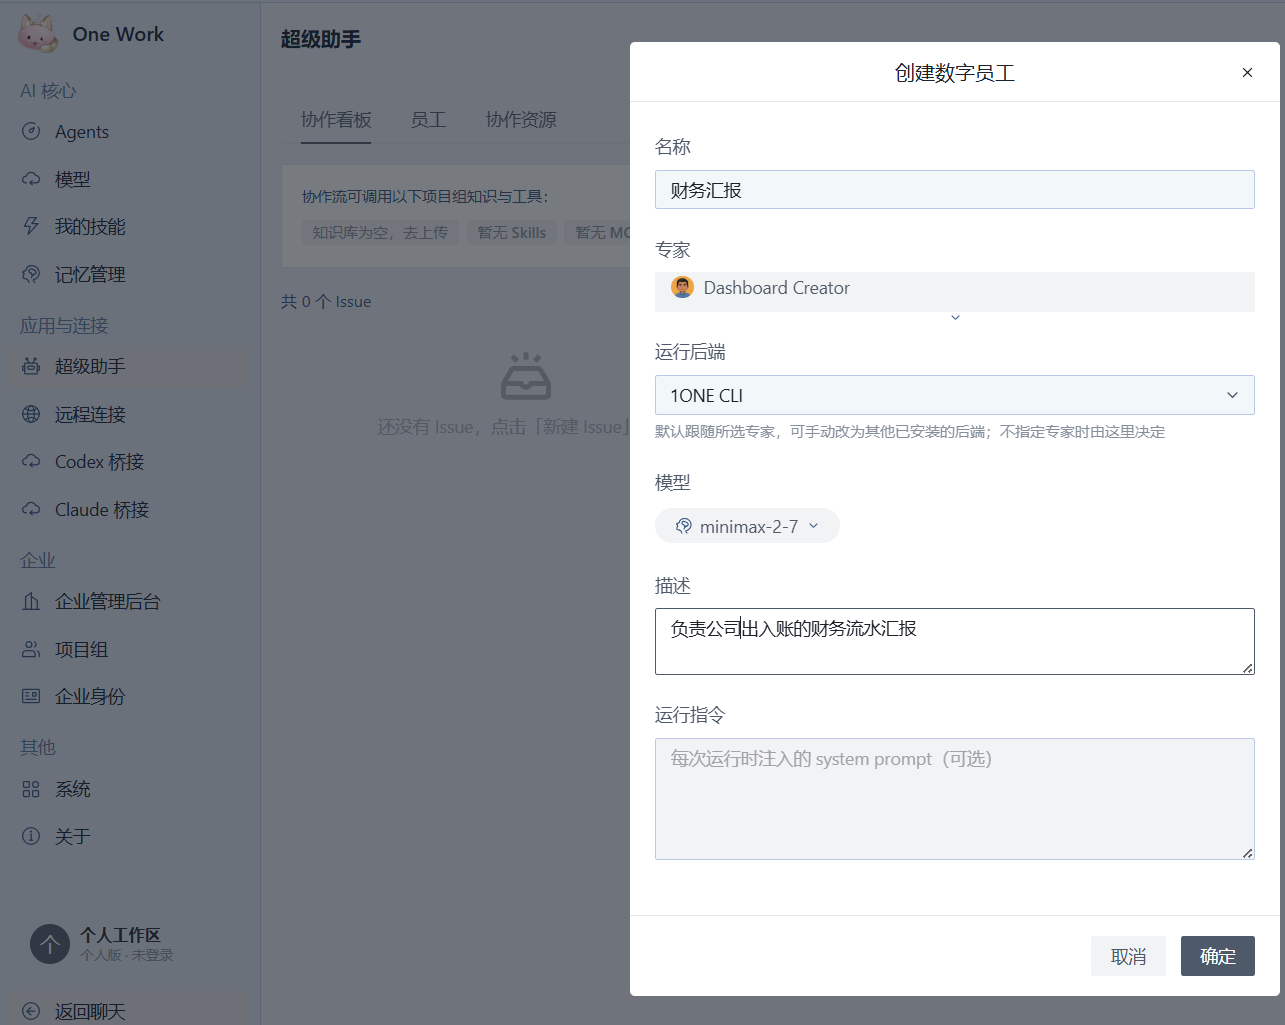Click the 取消 button
Screen dimensions: 1285x1025
point(1128,956)
